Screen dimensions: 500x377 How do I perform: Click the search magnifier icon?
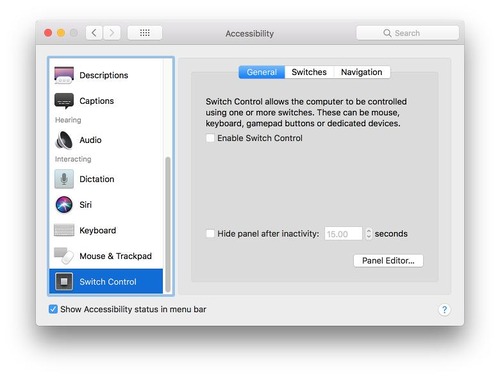pos(387,33)
